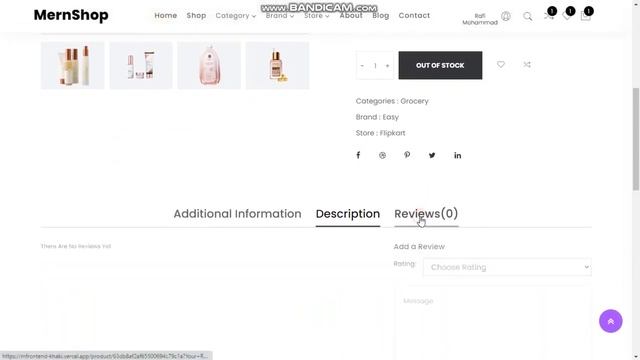Select the first product thumbnail with tubes

click(x=73, y=65)
